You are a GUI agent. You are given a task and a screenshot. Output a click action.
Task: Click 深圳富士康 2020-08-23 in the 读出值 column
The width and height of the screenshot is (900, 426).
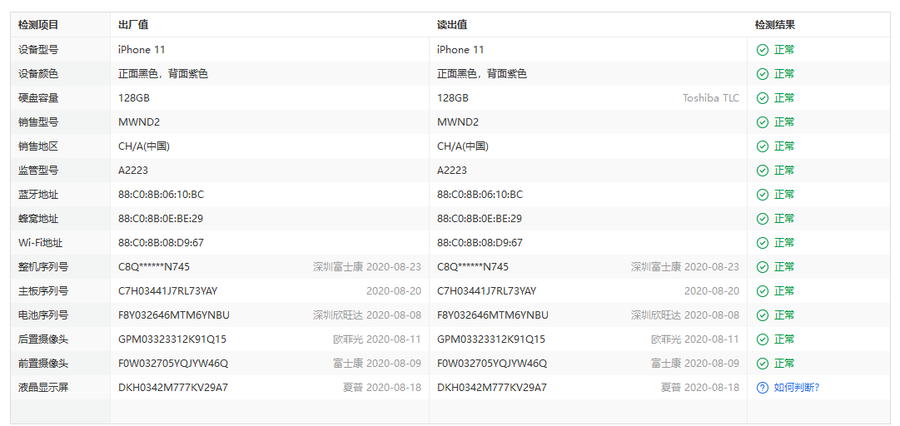(685, 267)
